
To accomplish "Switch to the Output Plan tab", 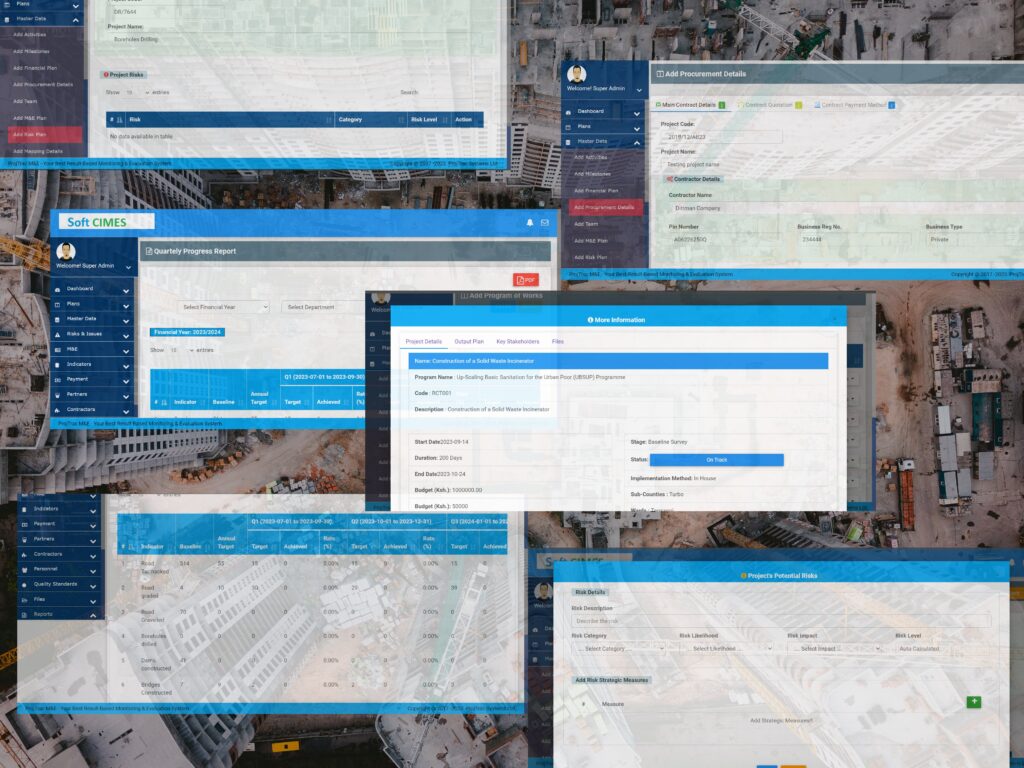I will (x=469, y=341).
